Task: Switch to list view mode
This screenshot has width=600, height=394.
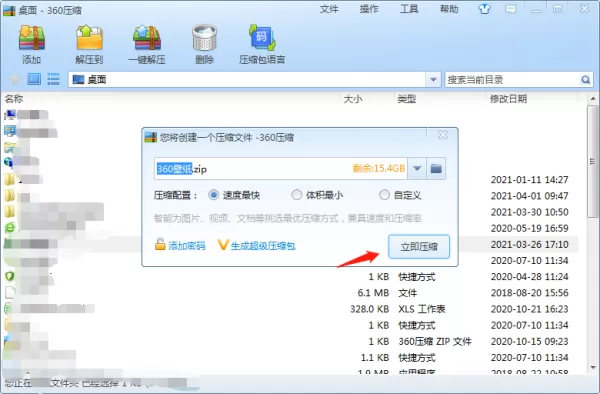Action: click(x=53, y=79)
